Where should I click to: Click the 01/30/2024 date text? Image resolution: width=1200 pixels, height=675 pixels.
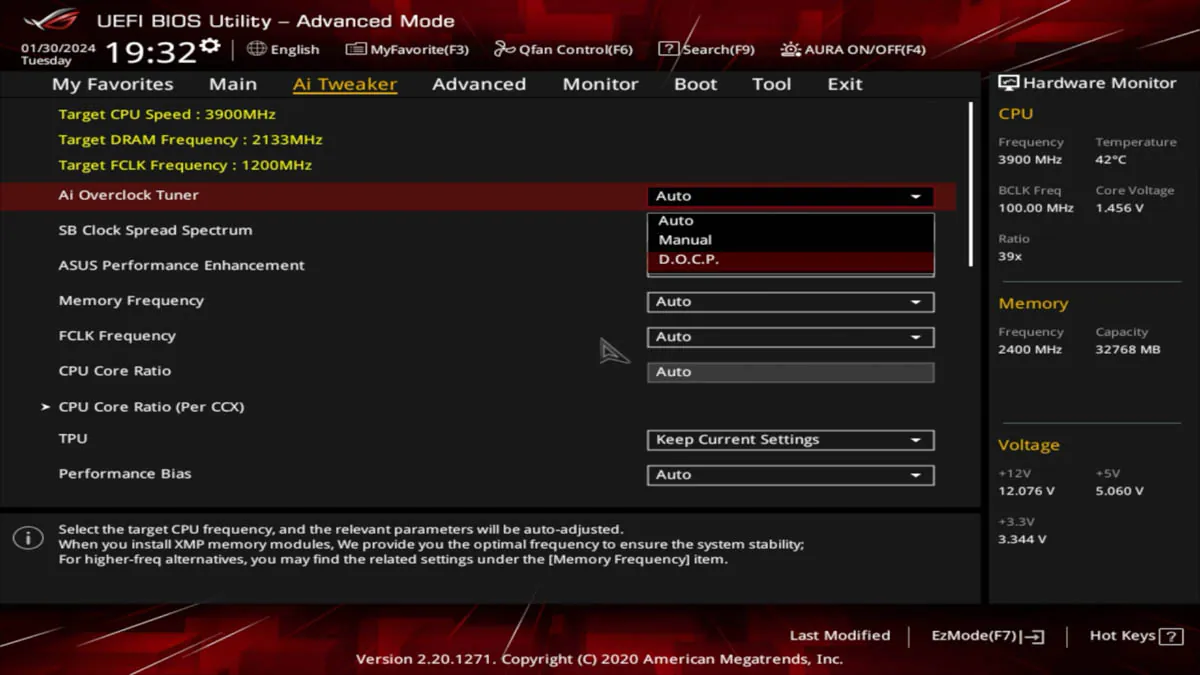coord(58,48)
